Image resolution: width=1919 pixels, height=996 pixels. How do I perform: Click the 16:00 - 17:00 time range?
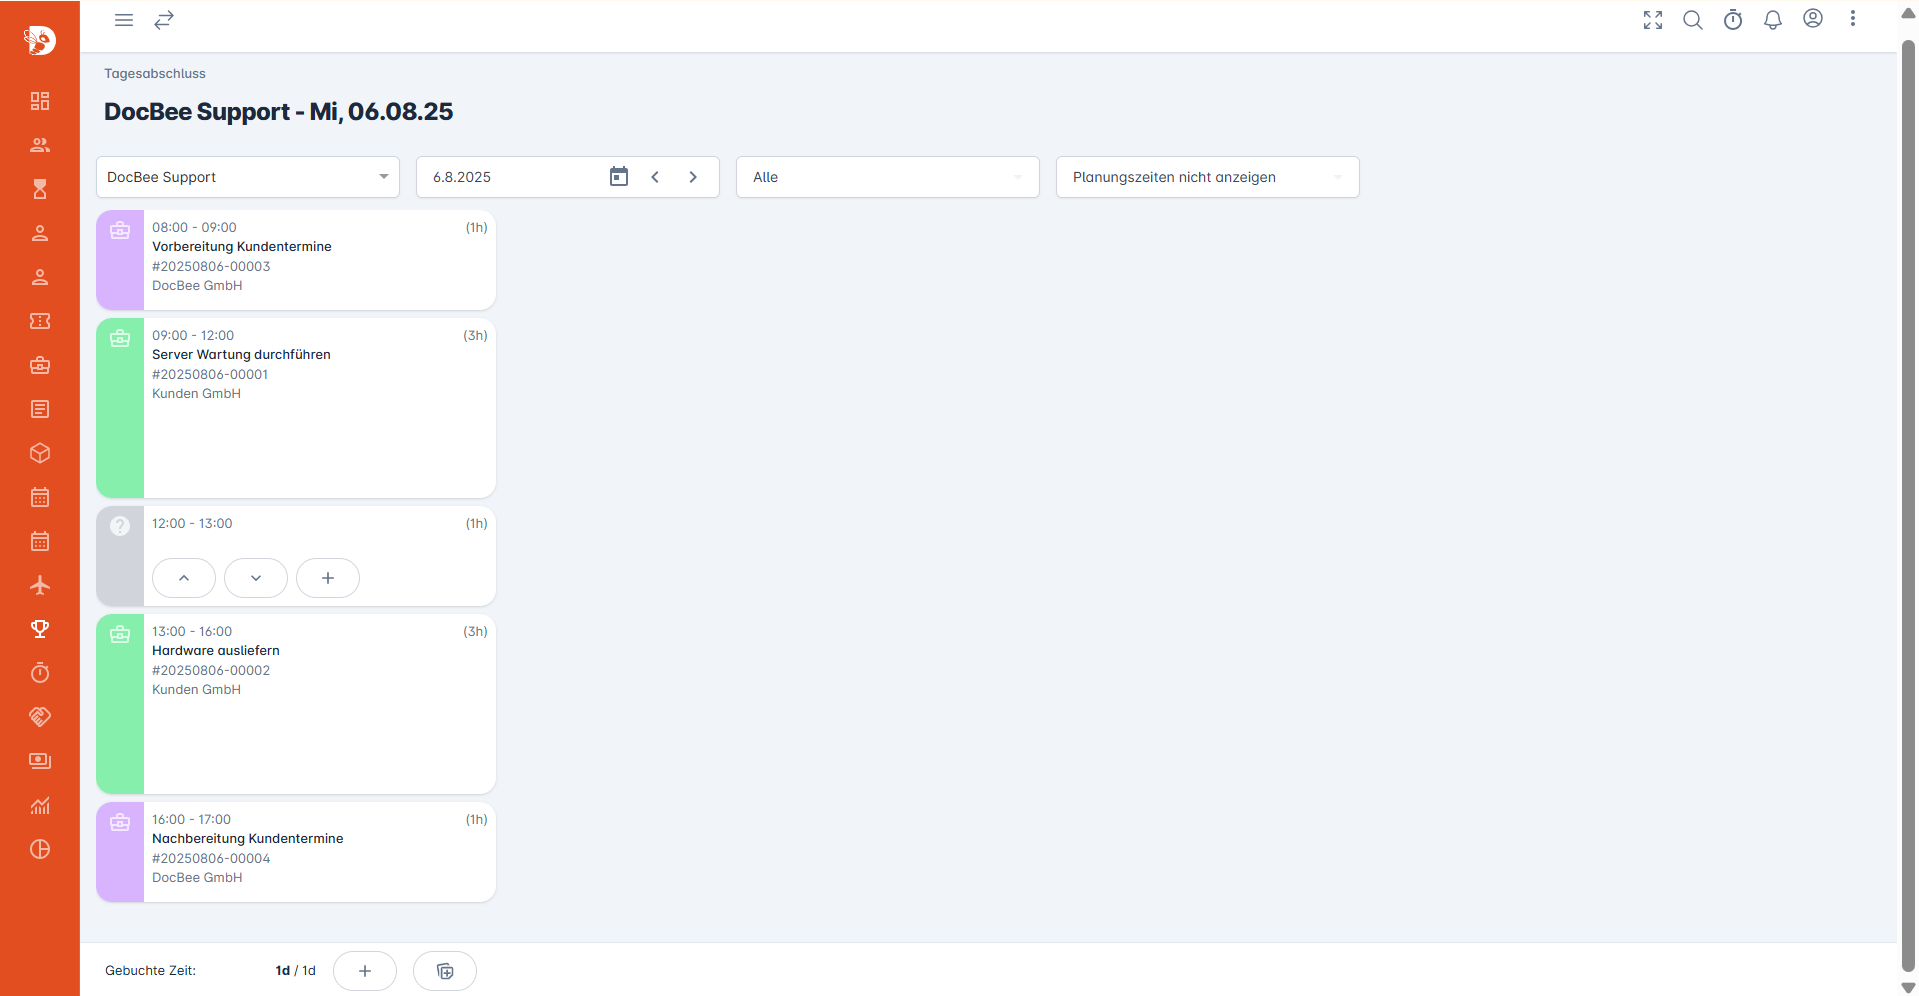(191, 820)
